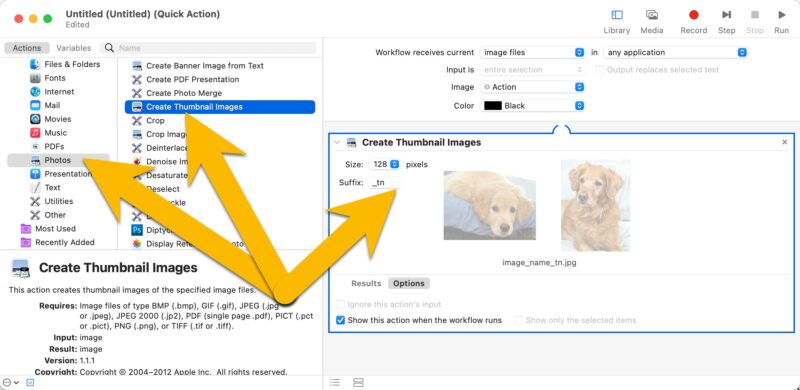This screenshot has height=390, width=800.
Task: Click the Internet globe icon
Action: point(35,92)
